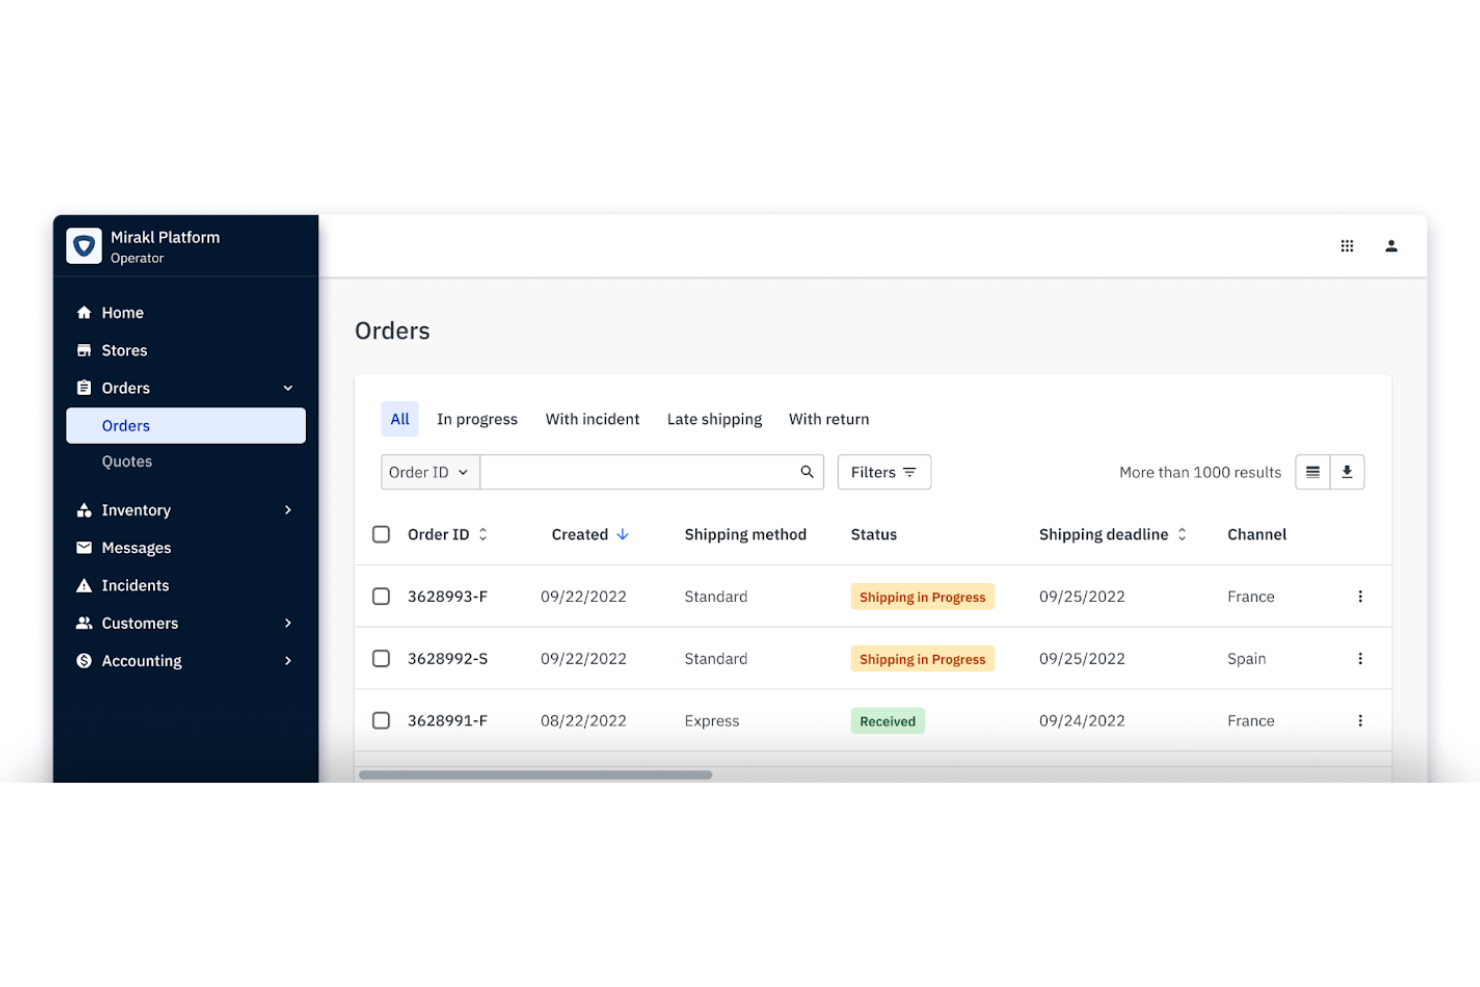
Task: Select the Stores icon
Action: pyautogui.click(x=84, y=350)
